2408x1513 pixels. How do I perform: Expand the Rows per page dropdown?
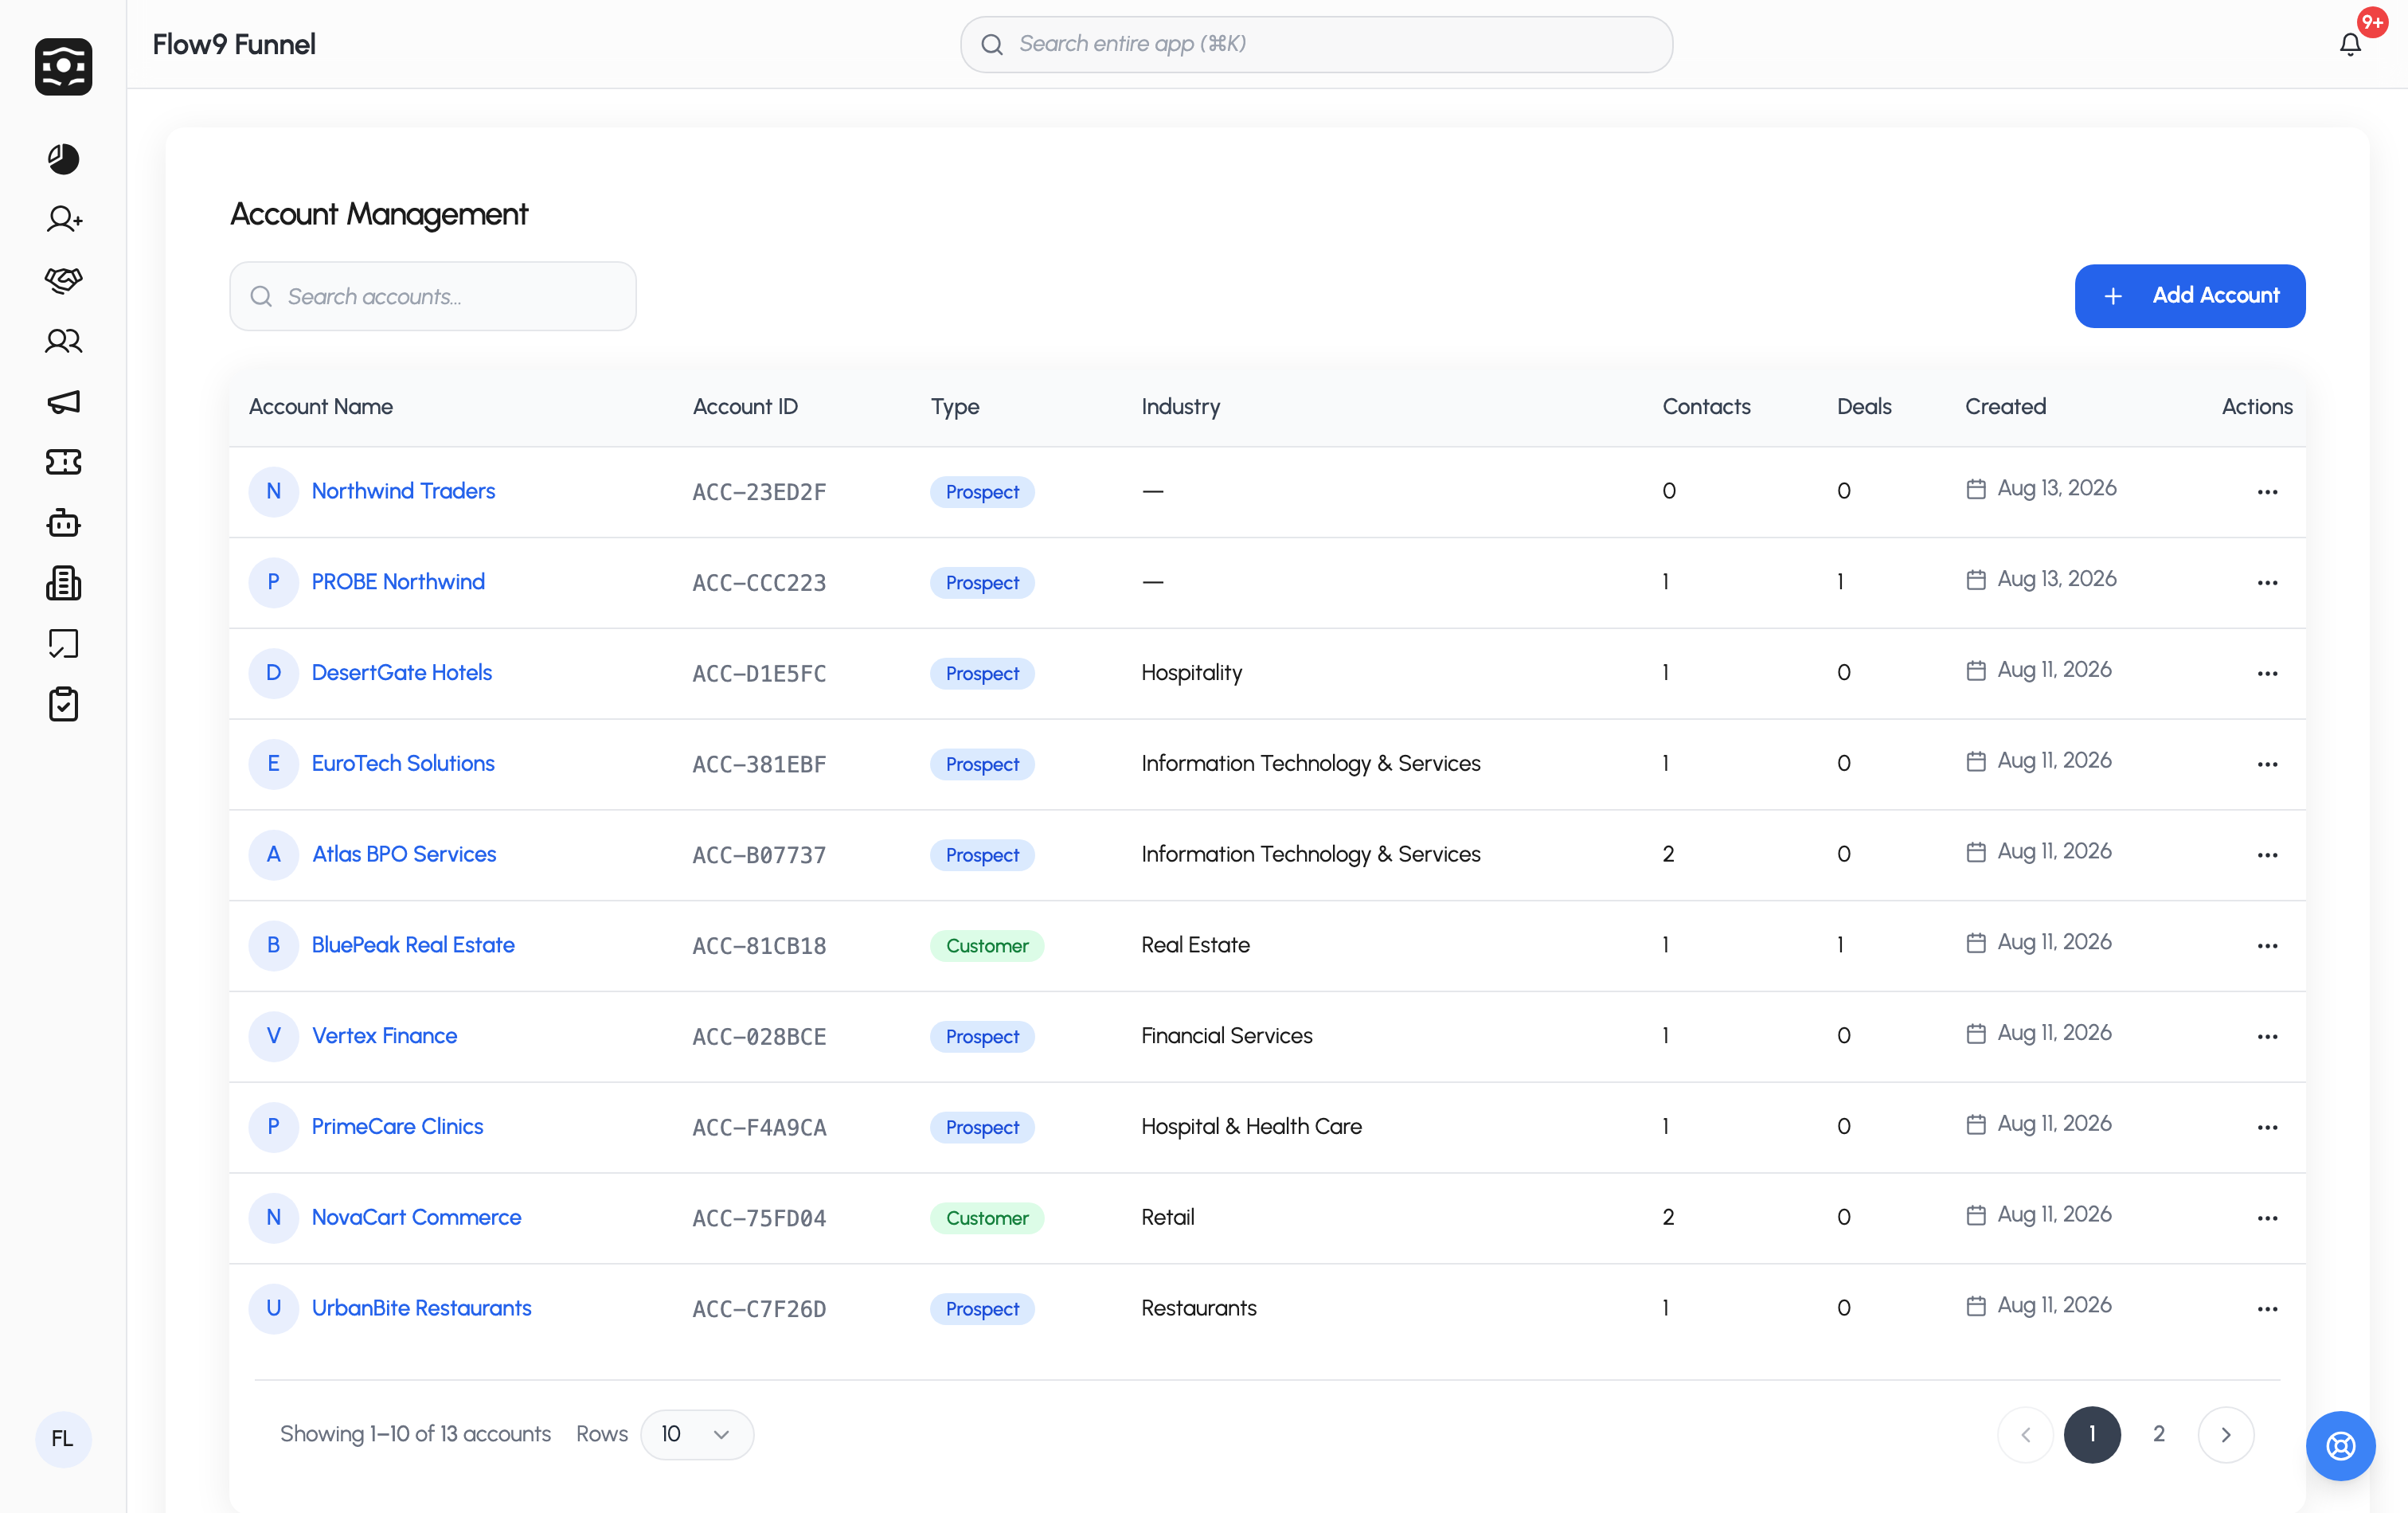coord(697,1435)
